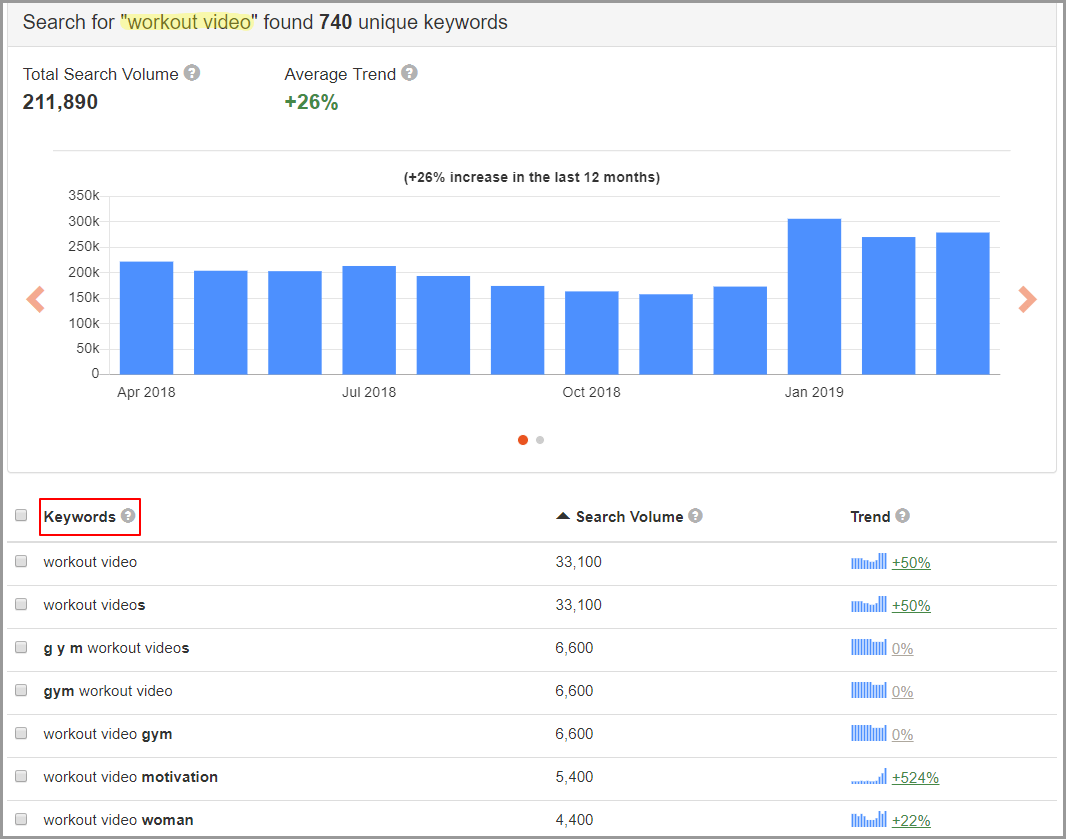Open +524% trend link
This screenshot has height=839, width=1066.
pos(915,778)
